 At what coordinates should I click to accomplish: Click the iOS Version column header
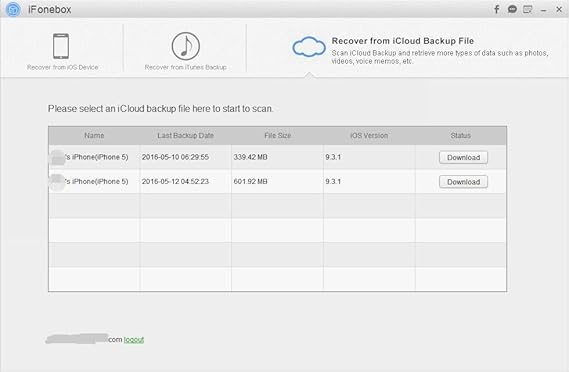pyautogui.click(x=369, y=136)
